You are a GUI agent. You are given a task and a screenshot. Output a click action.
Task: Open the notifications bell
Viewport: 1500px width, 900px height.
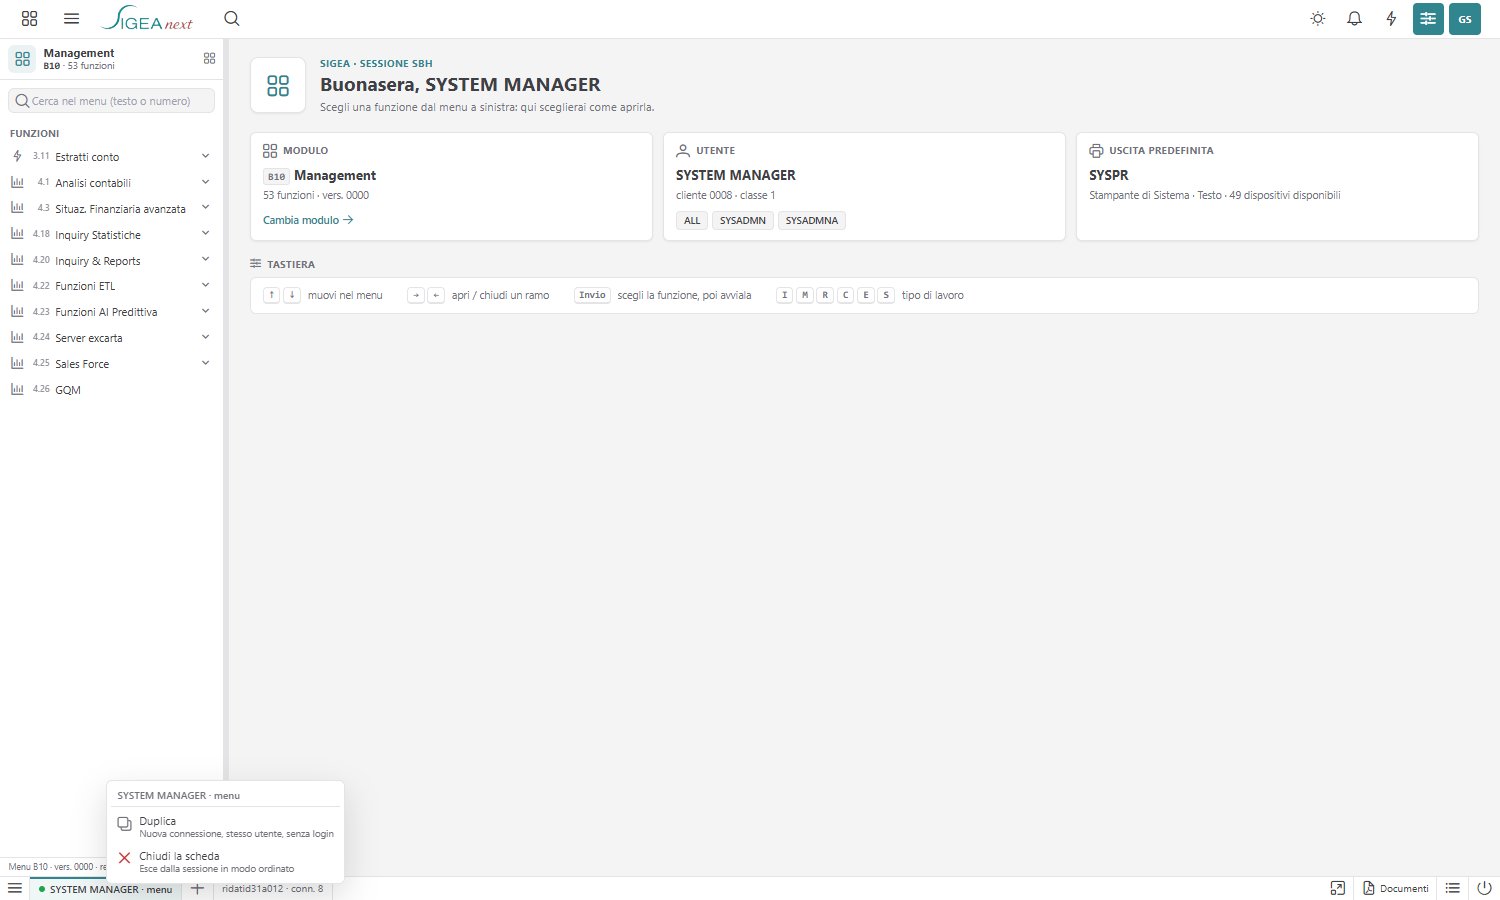(x=1355, y=19)
